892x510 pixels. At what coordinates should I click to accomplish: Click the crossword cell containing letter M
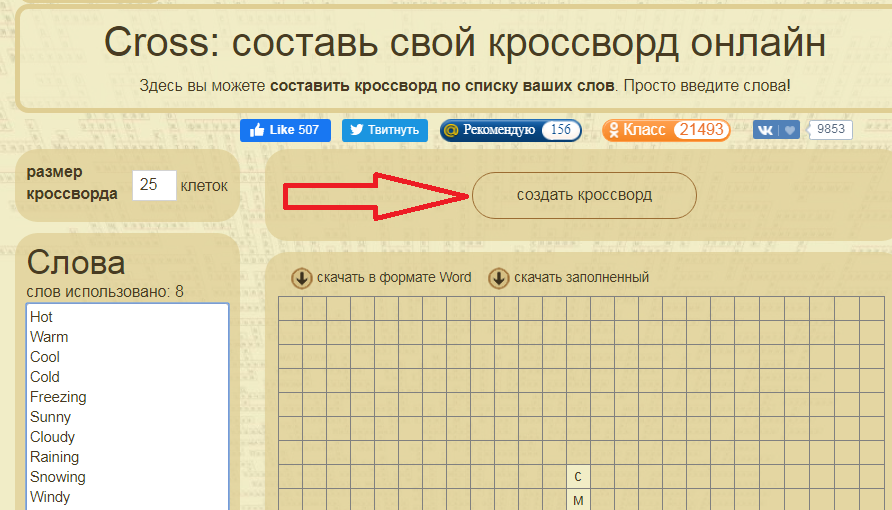(x=578, y=500)
